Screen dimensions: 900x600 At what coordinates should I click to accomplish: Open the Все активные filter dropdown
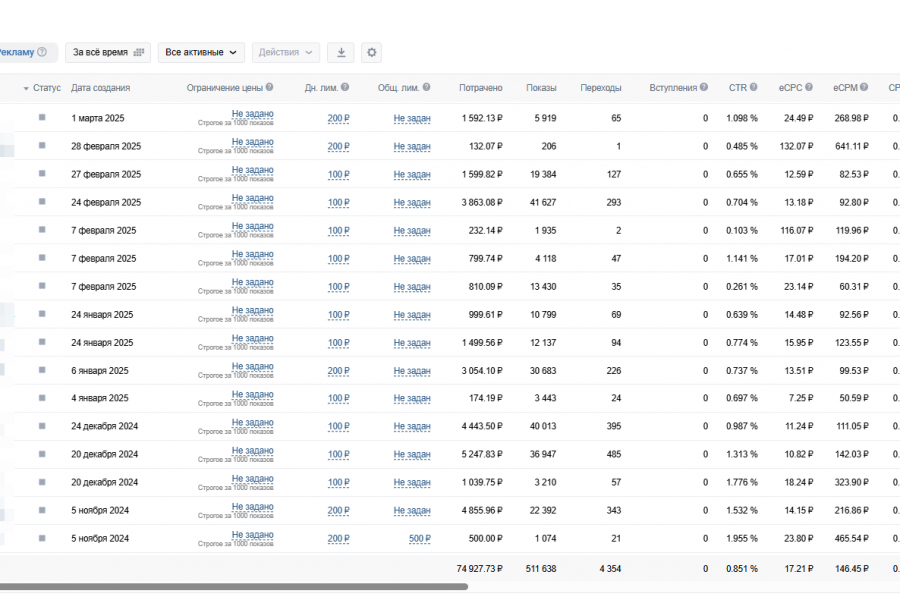[x=201, y=52]
